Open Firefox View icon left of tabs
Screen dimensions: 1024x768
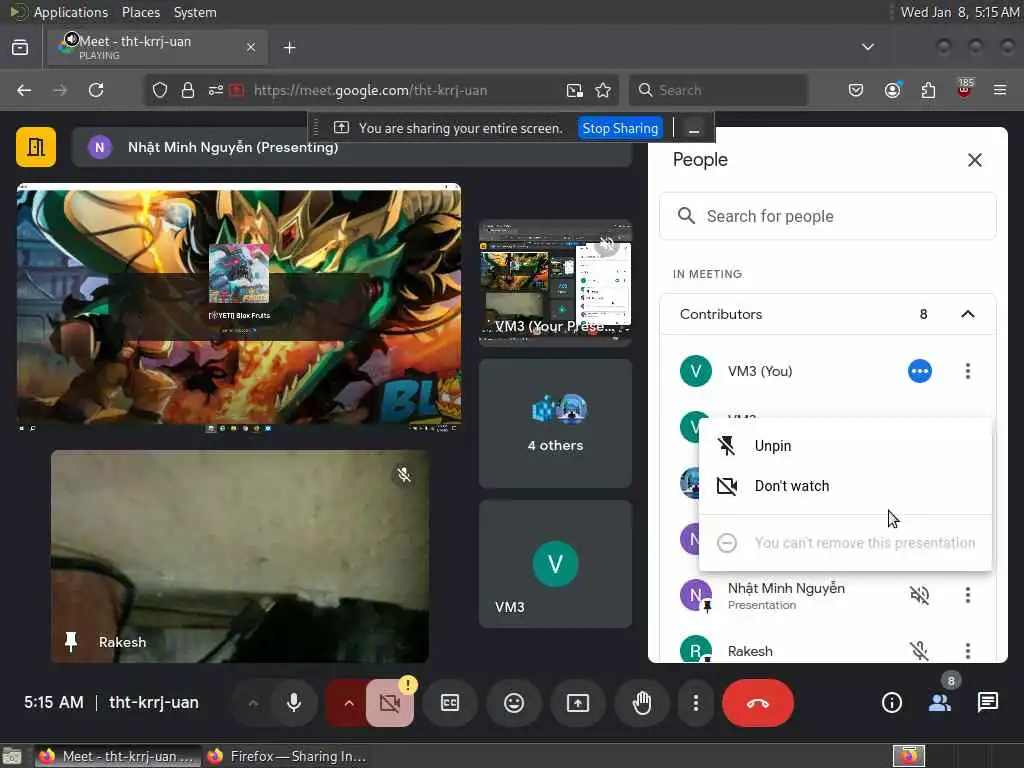(20, 47)
